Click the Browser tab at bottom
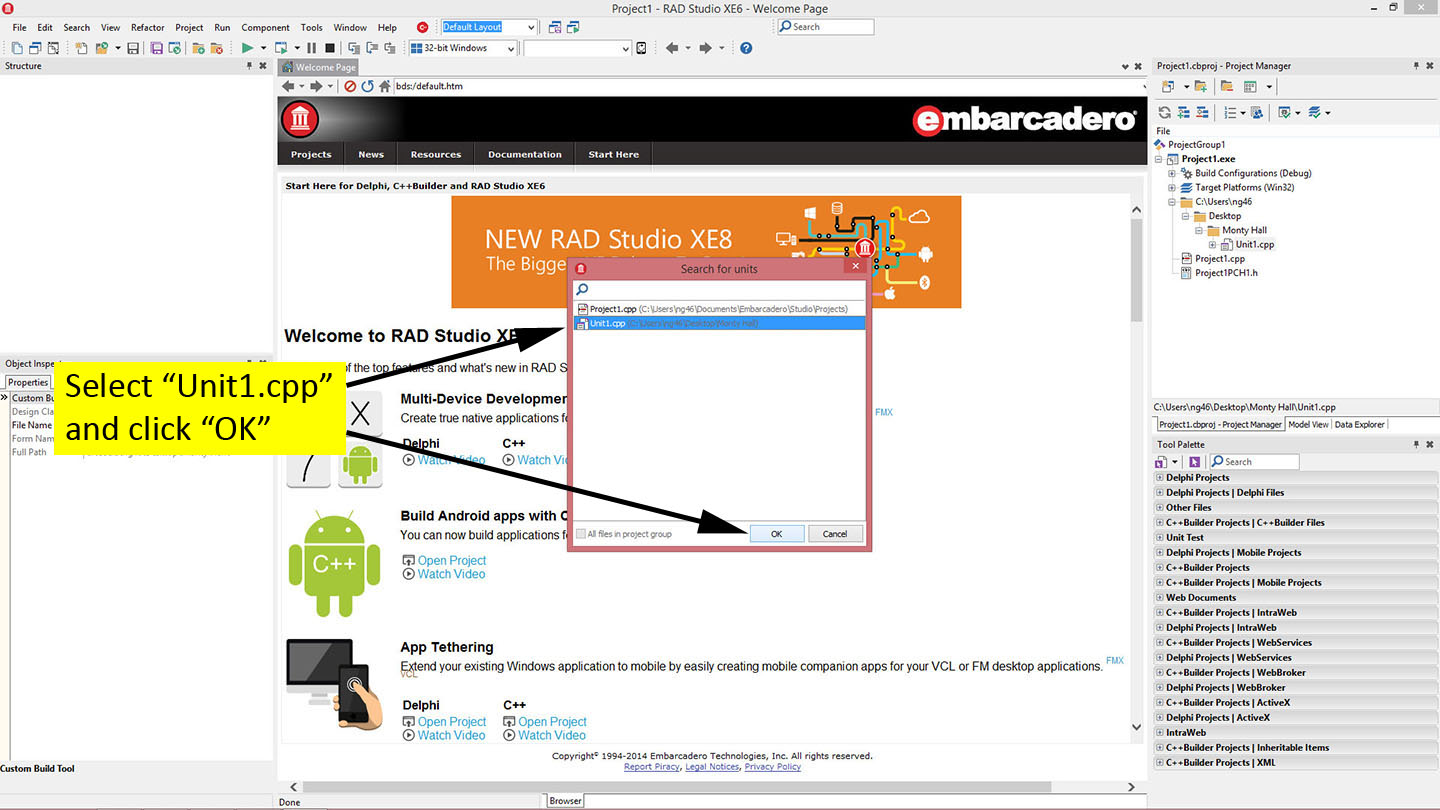The image size is (1440, 810). (x=565, y=800)
